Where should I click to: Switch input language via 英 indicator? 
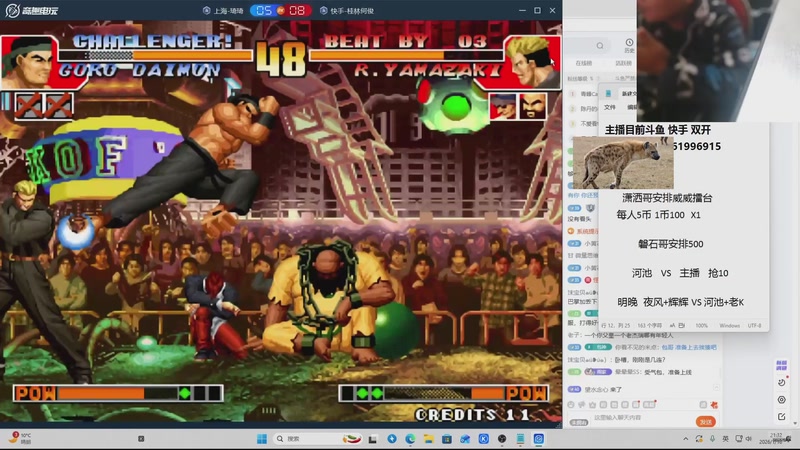point(726,439)
